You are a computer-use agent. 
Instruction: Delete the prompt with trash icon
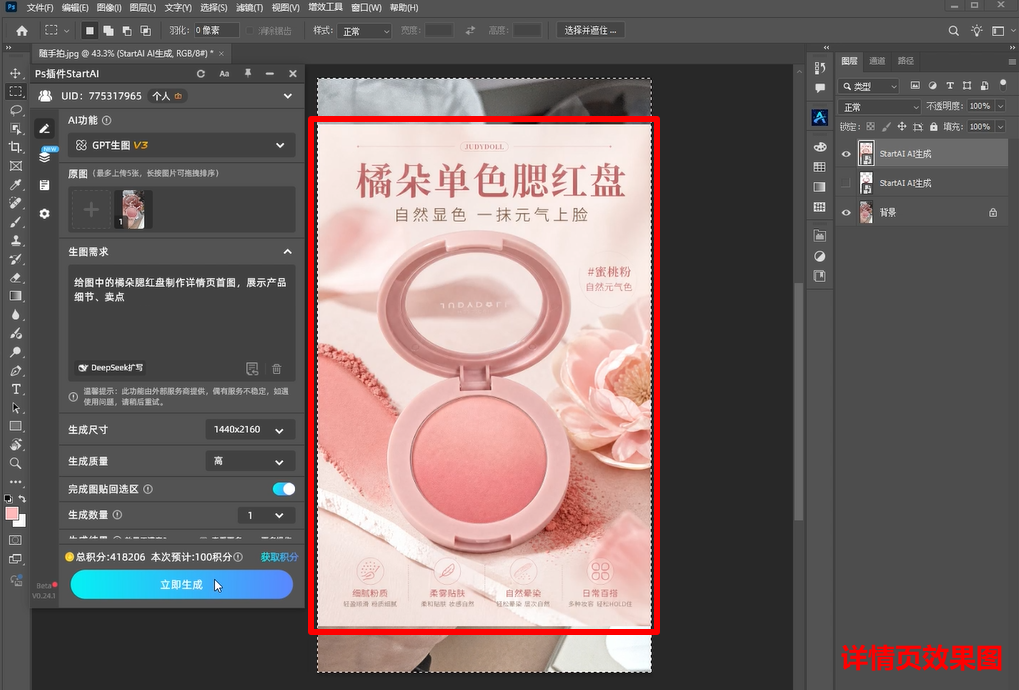pos(276,369)
